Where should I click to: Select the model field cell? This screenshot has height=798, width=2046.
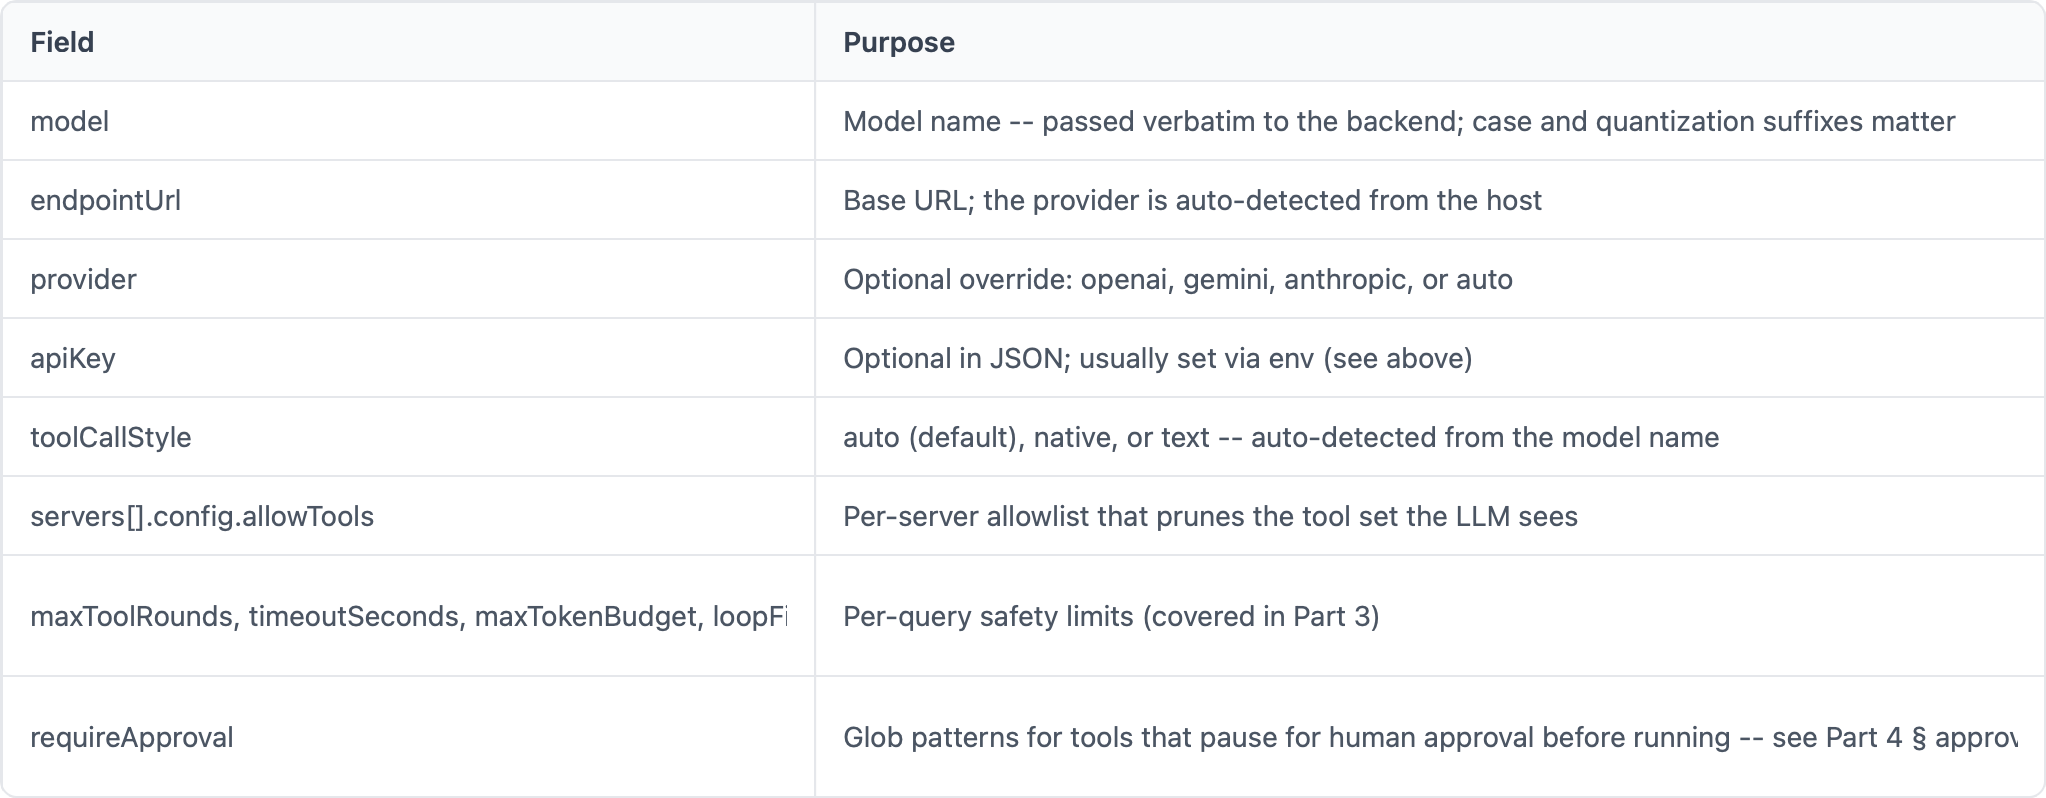pyautogui.click(x=408, y=121)
